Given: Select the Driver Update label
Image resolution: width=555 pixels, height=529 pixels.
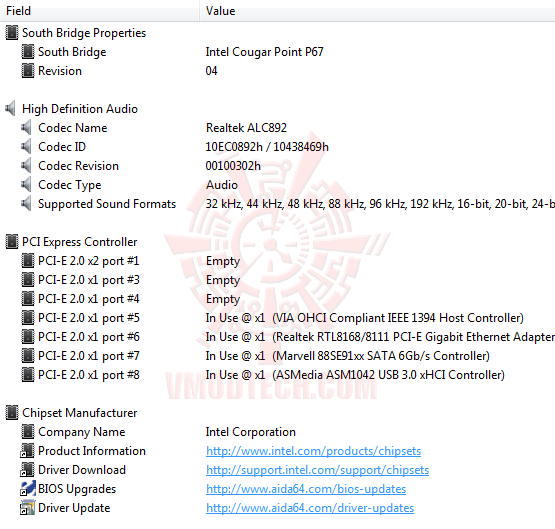Looking at the screenshot, I should pyautogui.click(x=74, y=508).
